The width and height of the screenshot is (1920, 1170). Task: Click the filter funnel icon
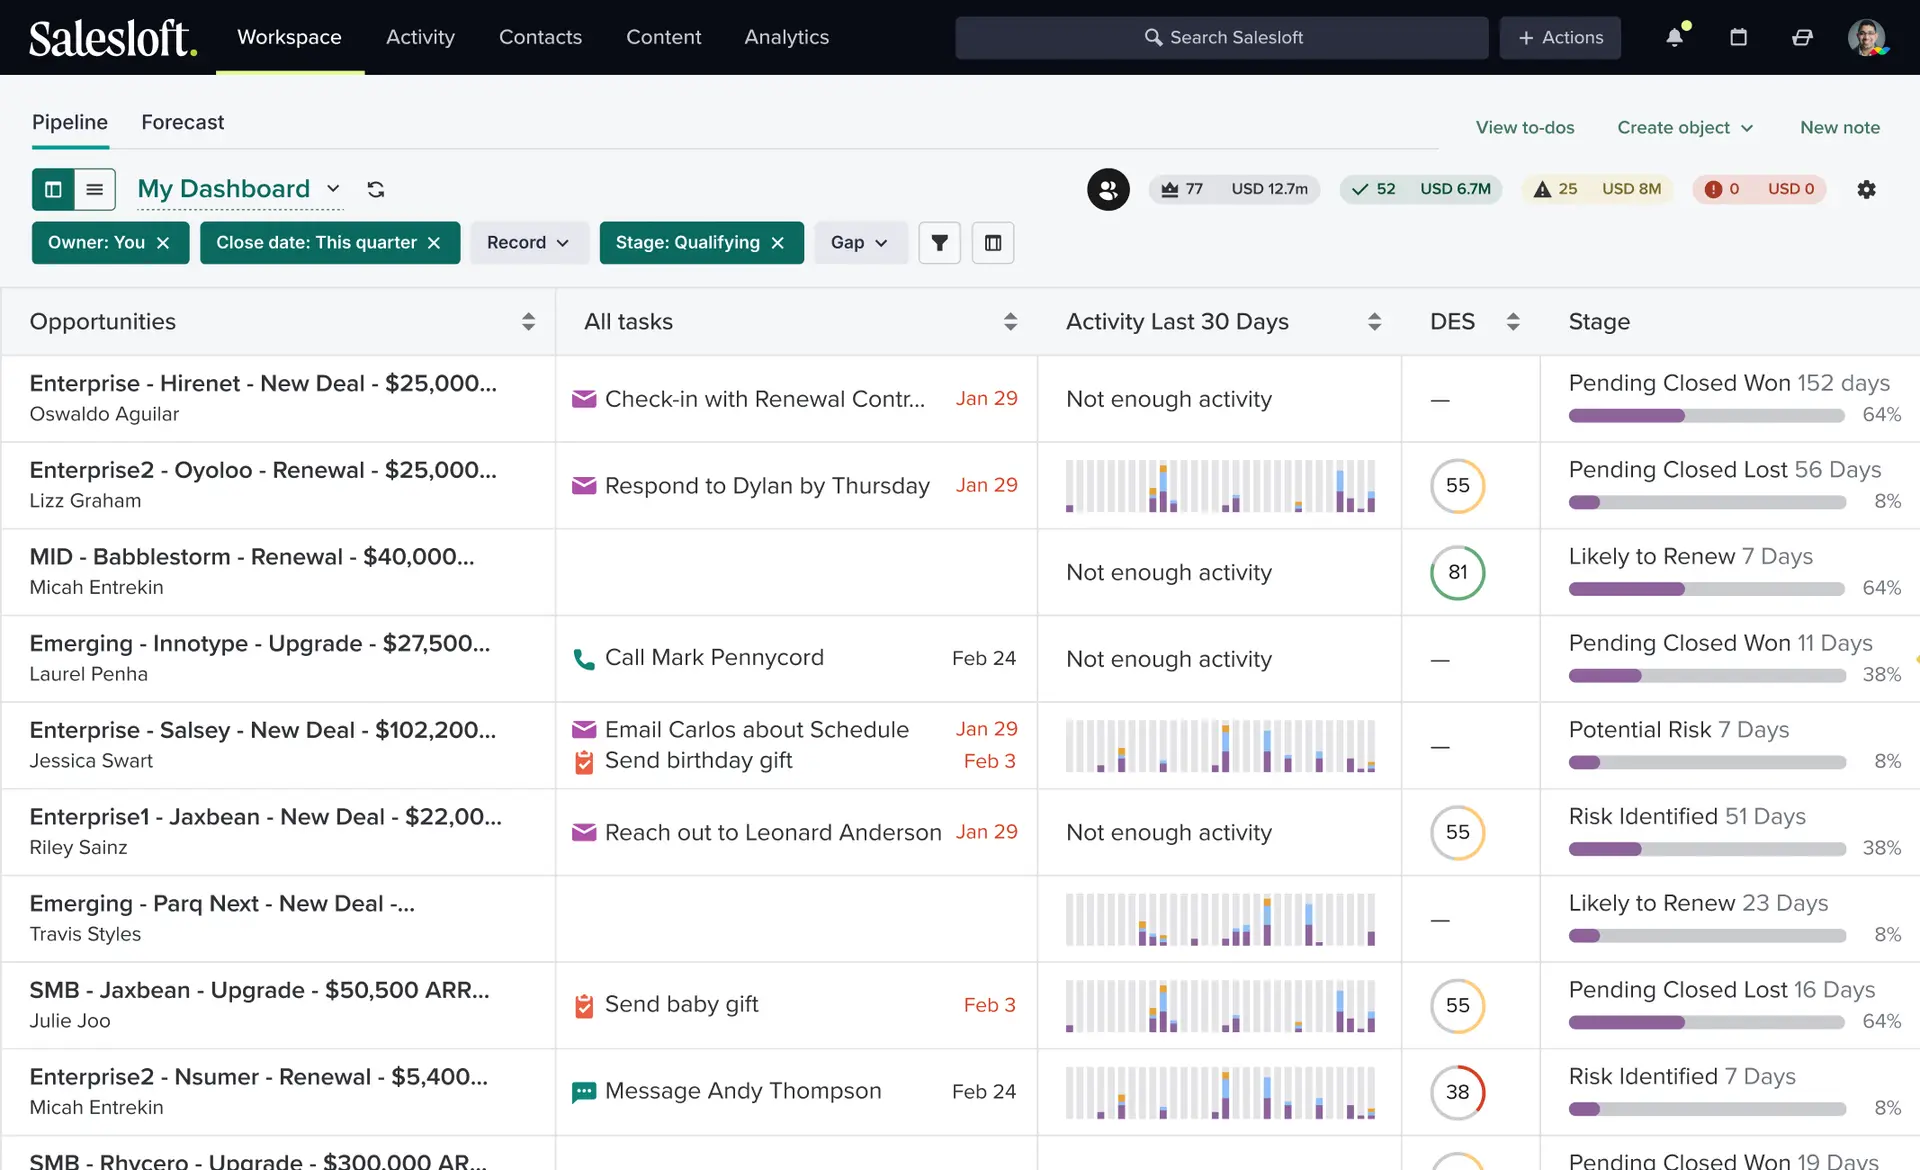pyautogui.click(x=940, y=243)
